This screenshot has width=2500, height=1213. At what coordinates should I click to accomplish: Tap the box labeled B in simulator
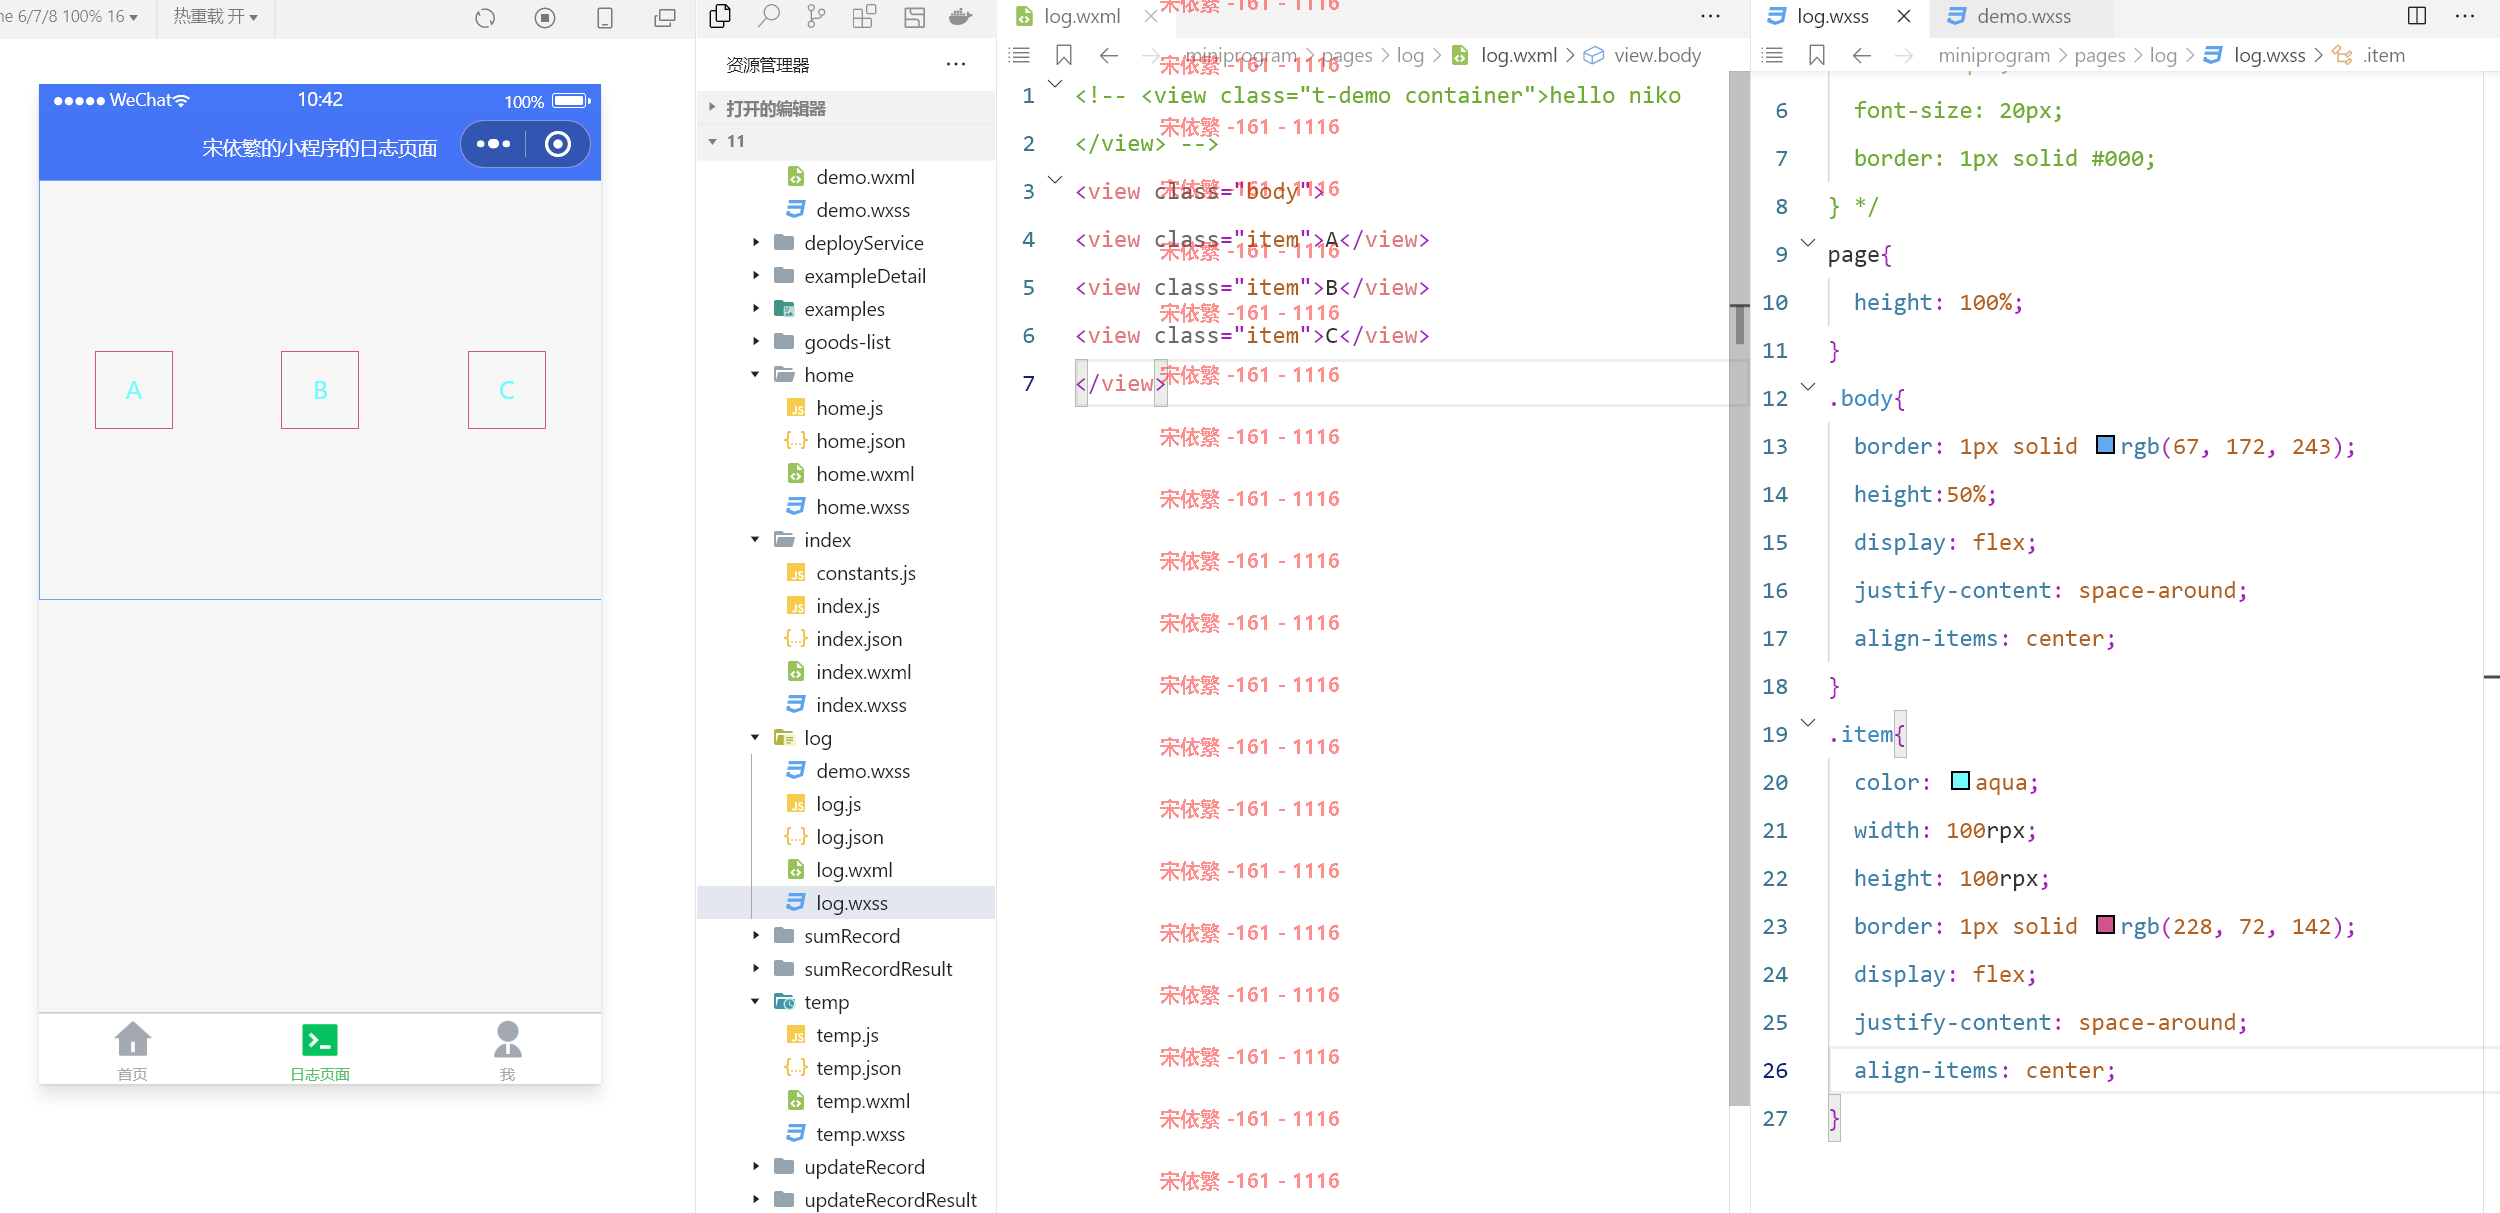pos(320,390)
